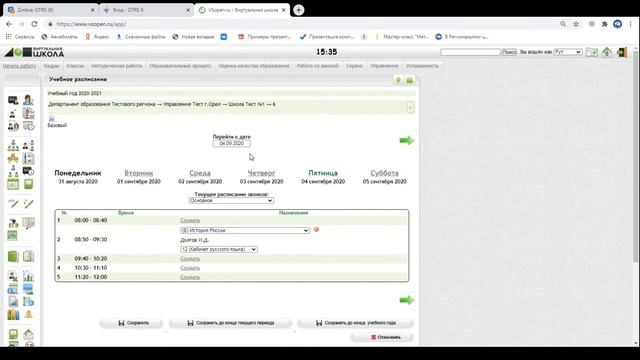640x360 pixels.
Task: Click the Отменить button
Action: pyautogui.click(x=382, y=337)
